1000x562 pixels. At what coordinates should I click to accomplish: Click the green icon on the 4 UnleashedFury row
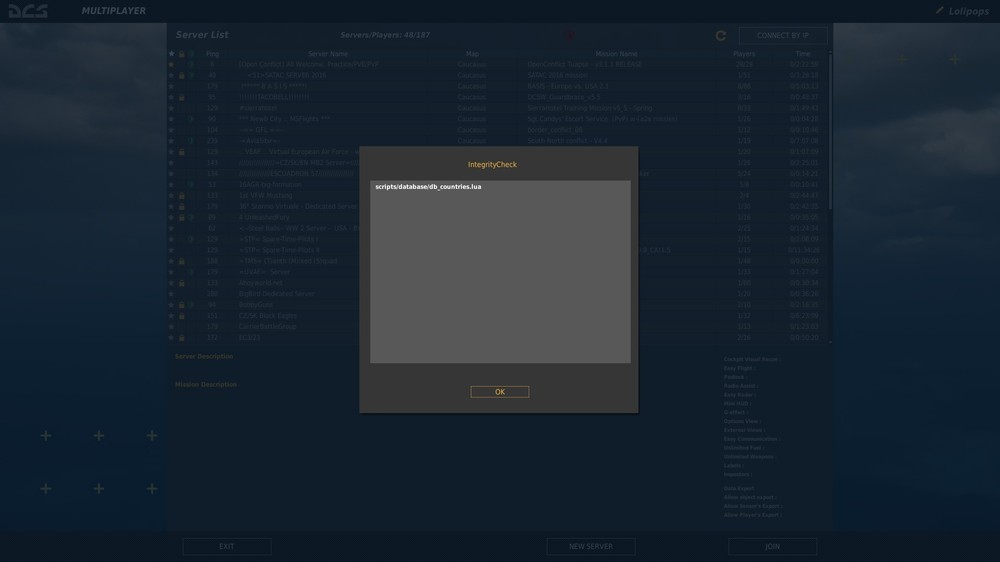191,218
